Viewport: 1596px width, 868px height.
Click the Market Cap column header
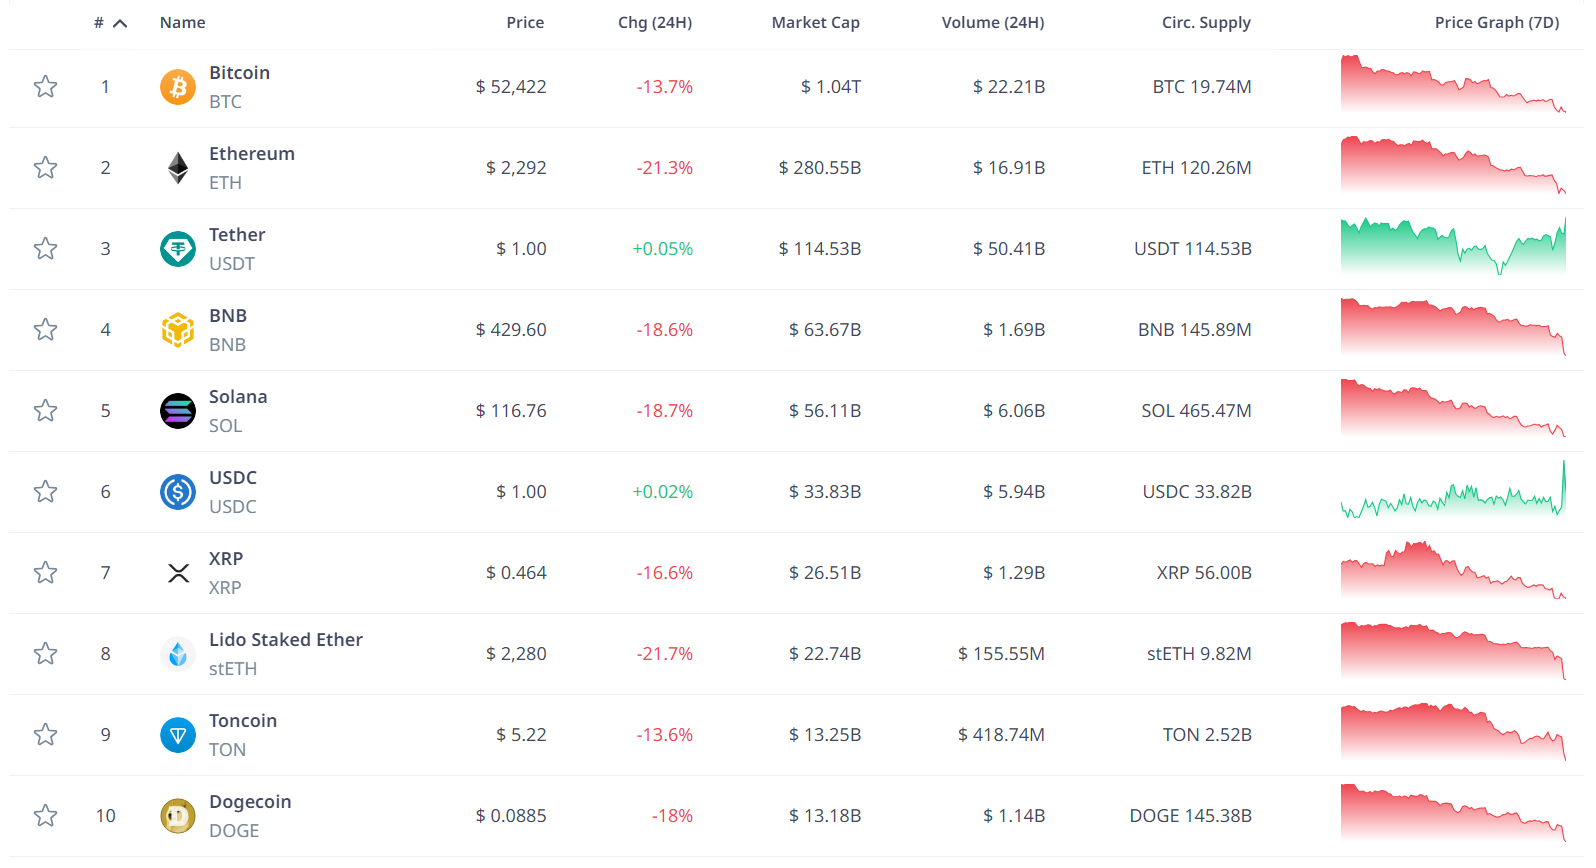tap(815, 22)
